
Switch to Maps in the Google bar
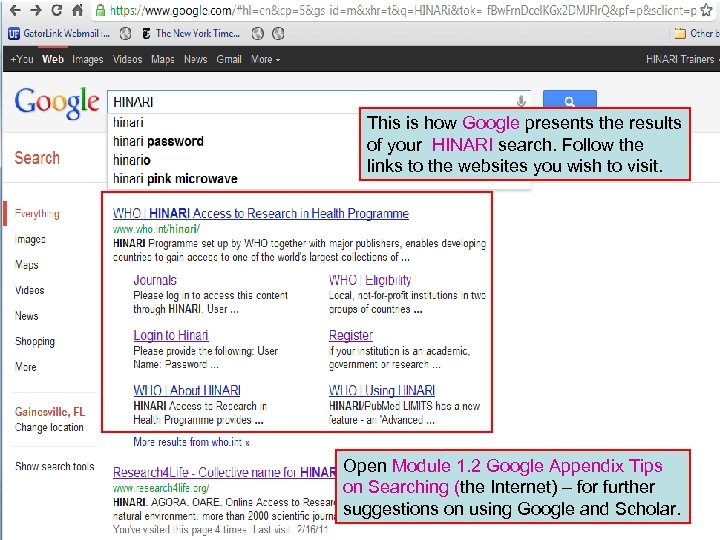pos(163,59)
